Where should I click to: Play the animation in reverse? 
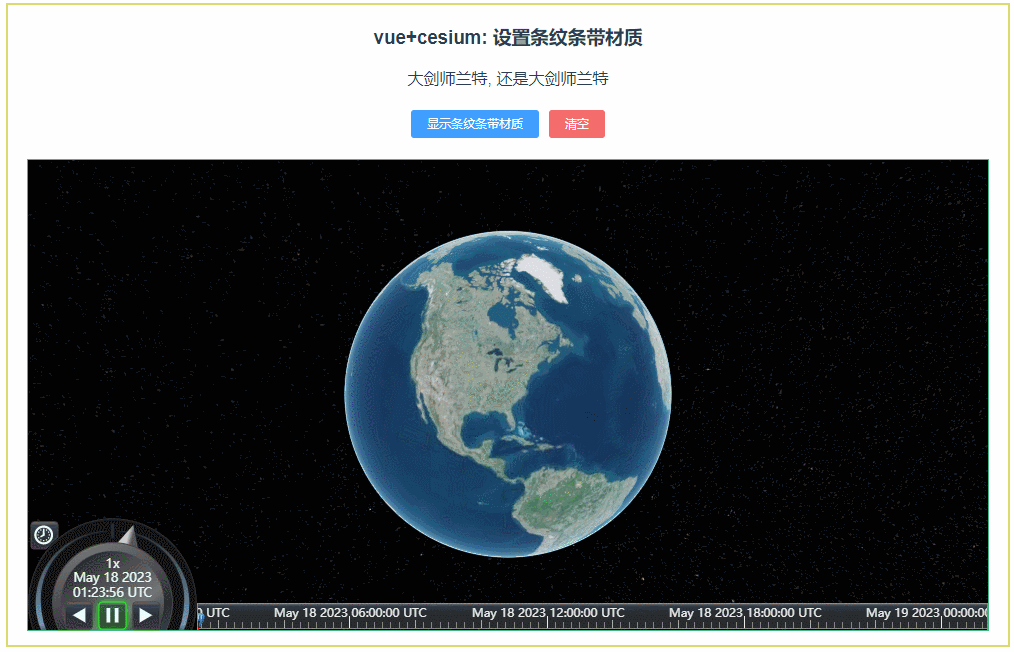(x=79, y=615)
